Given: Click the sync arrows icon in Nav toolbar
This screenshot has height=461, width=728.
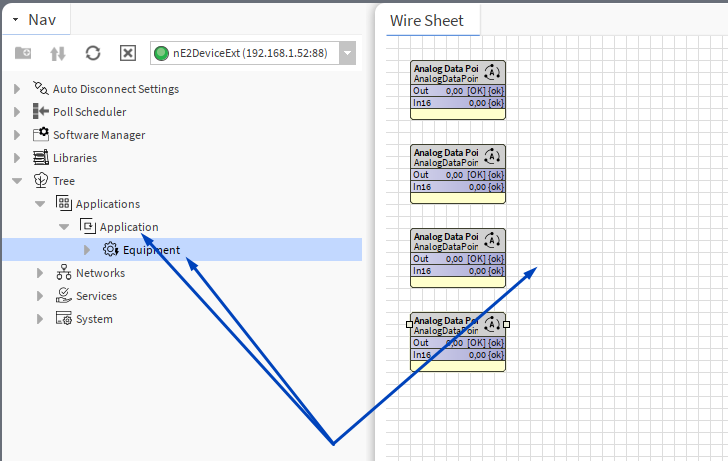Looking at the screenshot, I should 58,54.
